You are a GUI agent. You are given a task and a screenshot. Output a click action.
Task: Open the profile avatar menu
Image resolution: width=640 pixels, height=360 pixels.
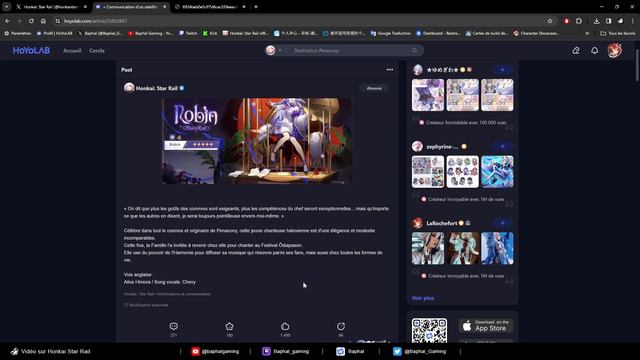(614, 50)
